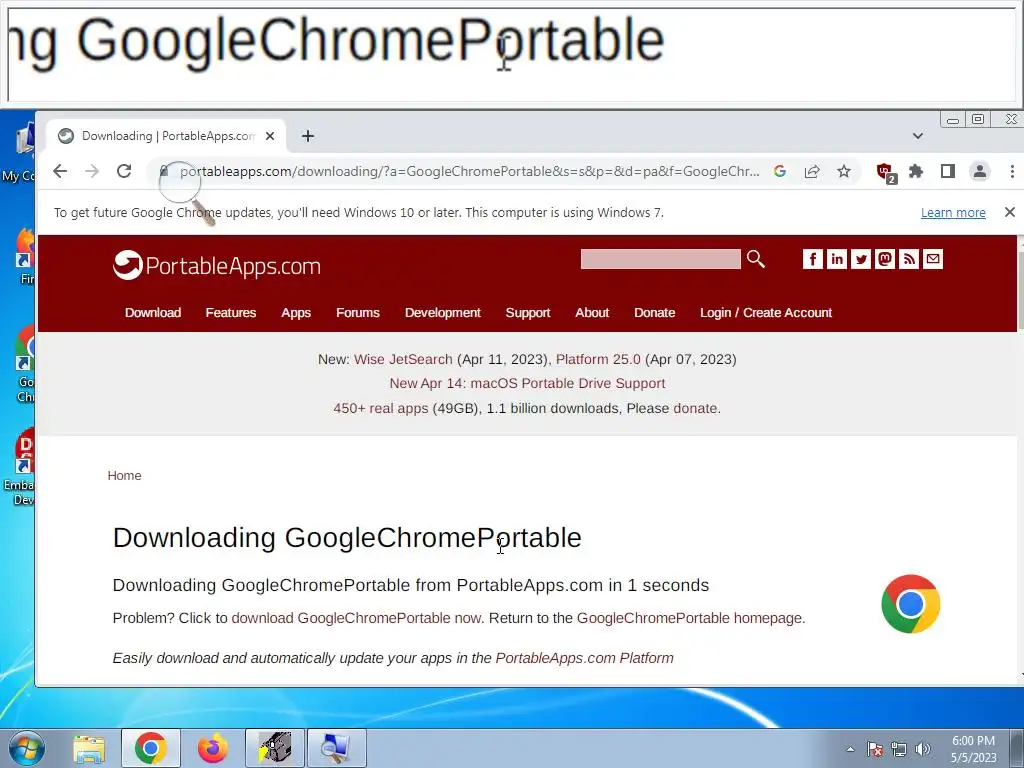Open the Platform 25.0 link

[598, 359]
